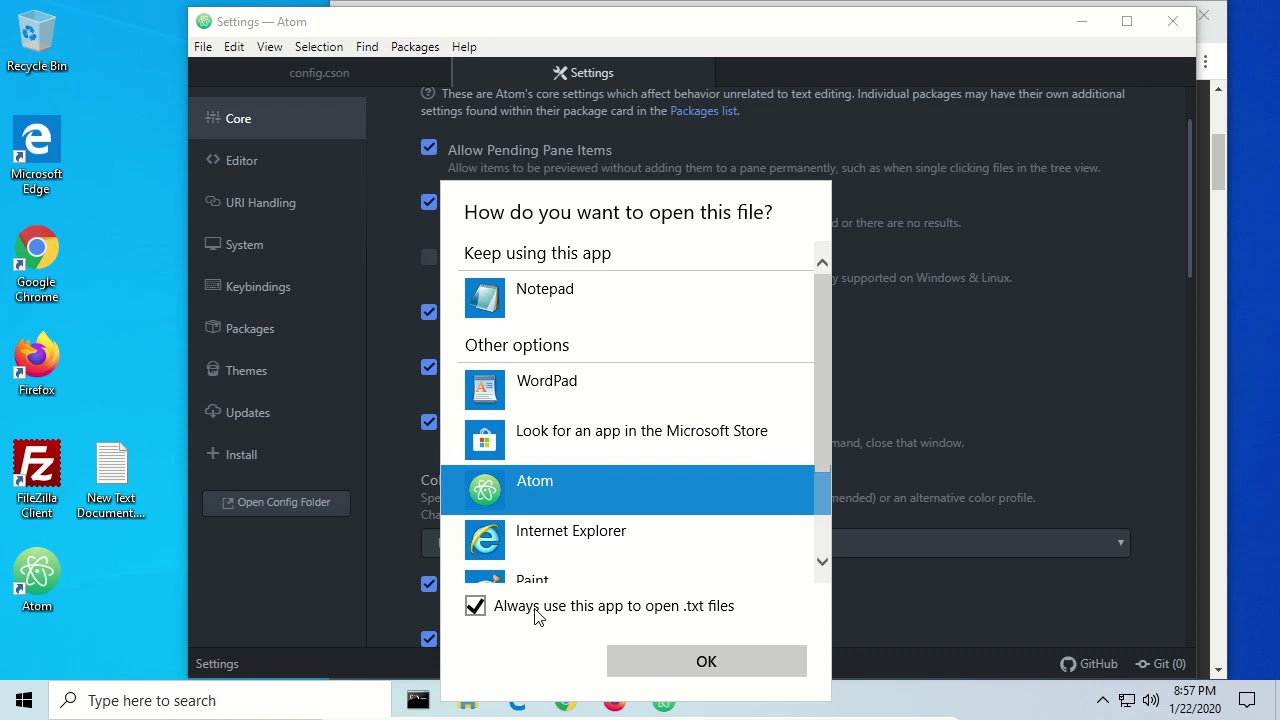Open the Updates panel
This screenshot has width=1280, height=720.
coord(276,412)
